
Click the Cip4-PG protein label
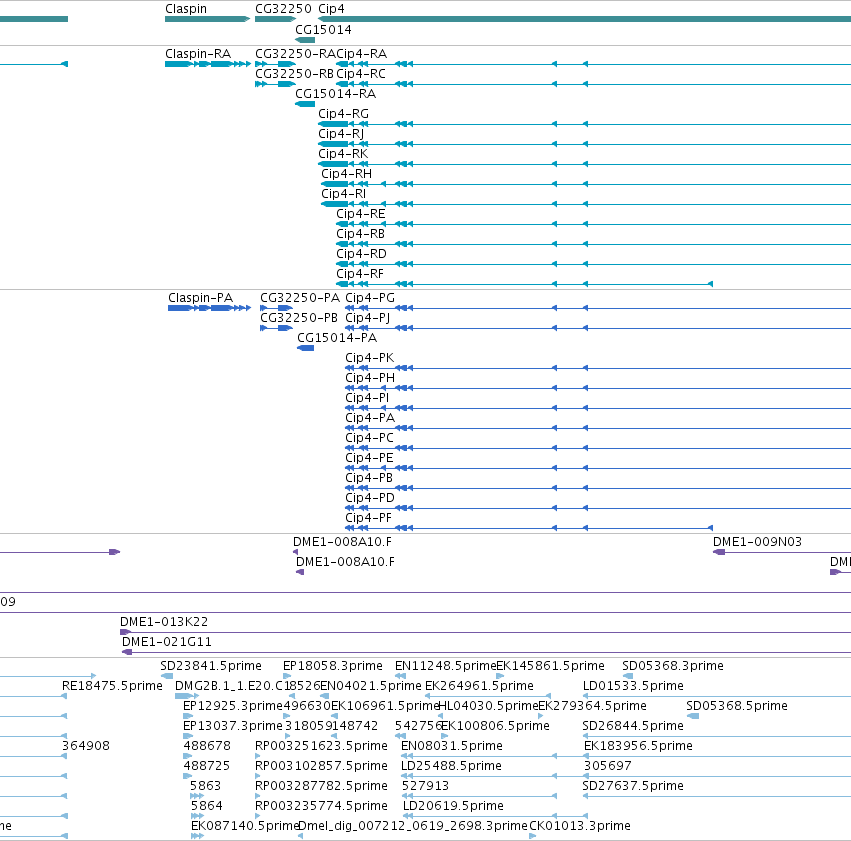(370, 298)
